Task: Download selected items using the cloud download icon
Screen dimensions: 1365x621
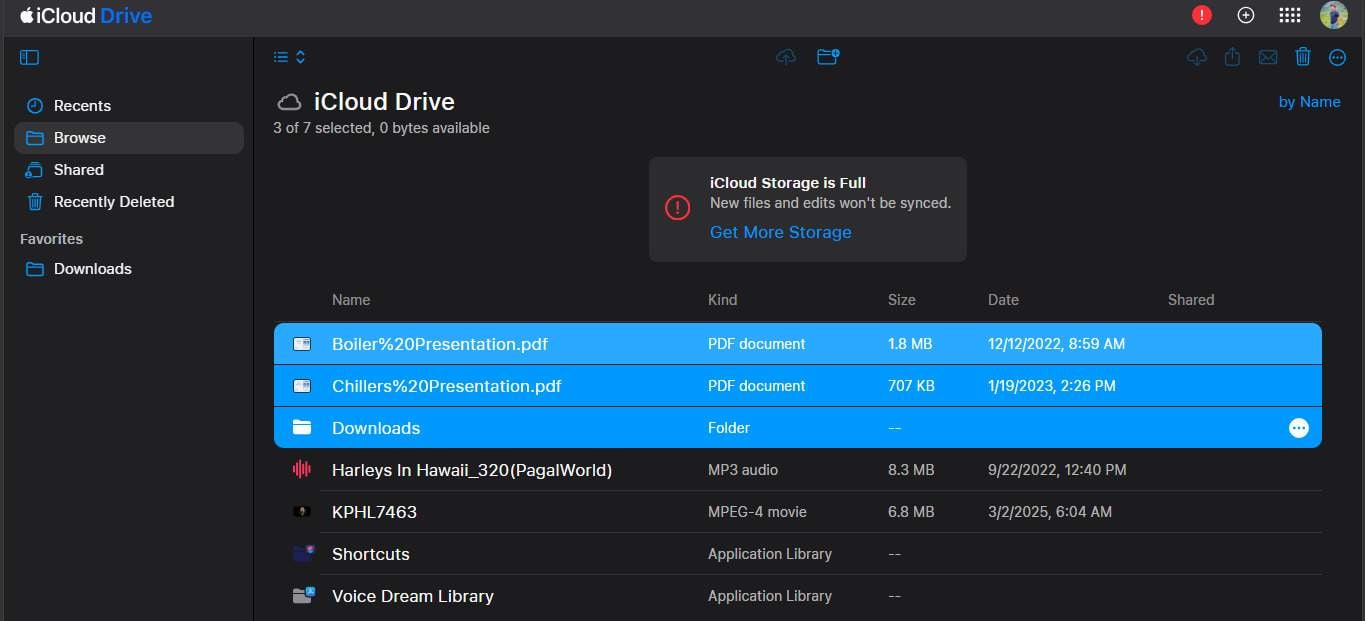Action: [1197, 57]
